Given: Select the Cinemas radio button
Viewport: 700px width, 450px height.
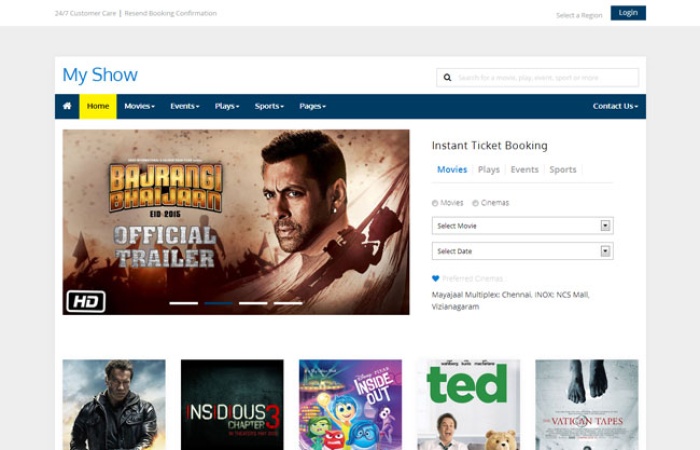Looking at the screenshot, I should pos(475,203).
